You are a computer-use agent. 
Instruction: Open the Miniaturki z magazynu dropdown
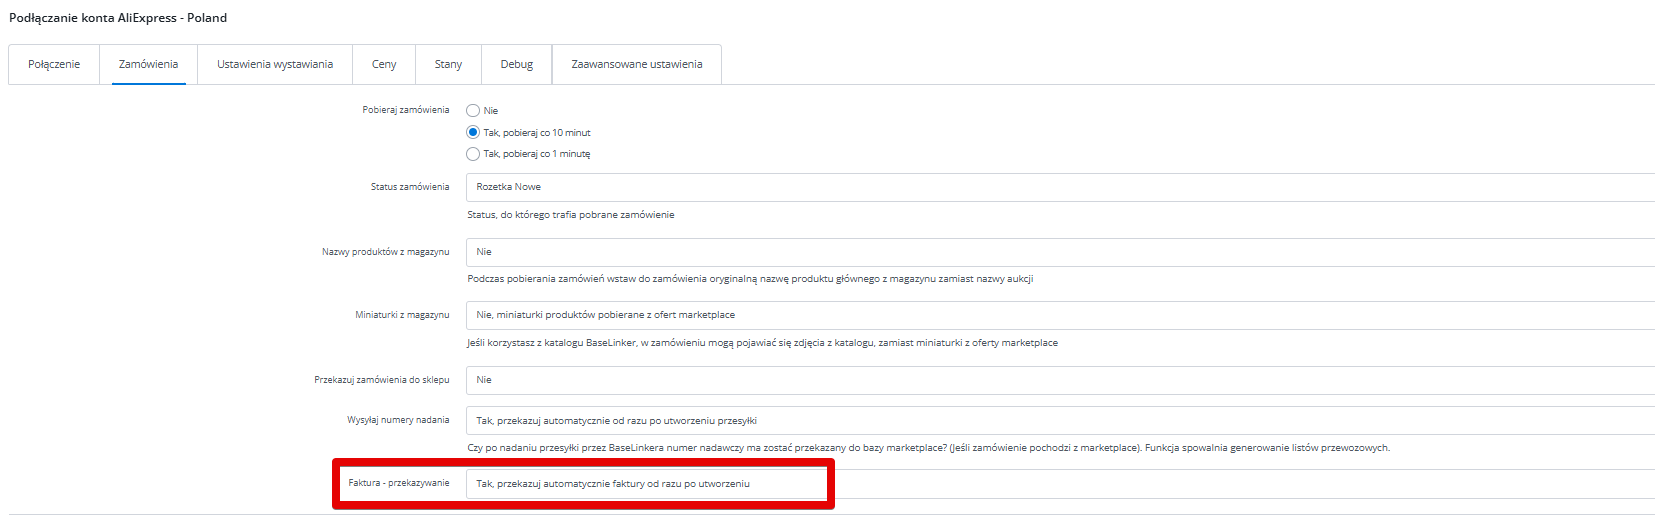[1060, 315]
